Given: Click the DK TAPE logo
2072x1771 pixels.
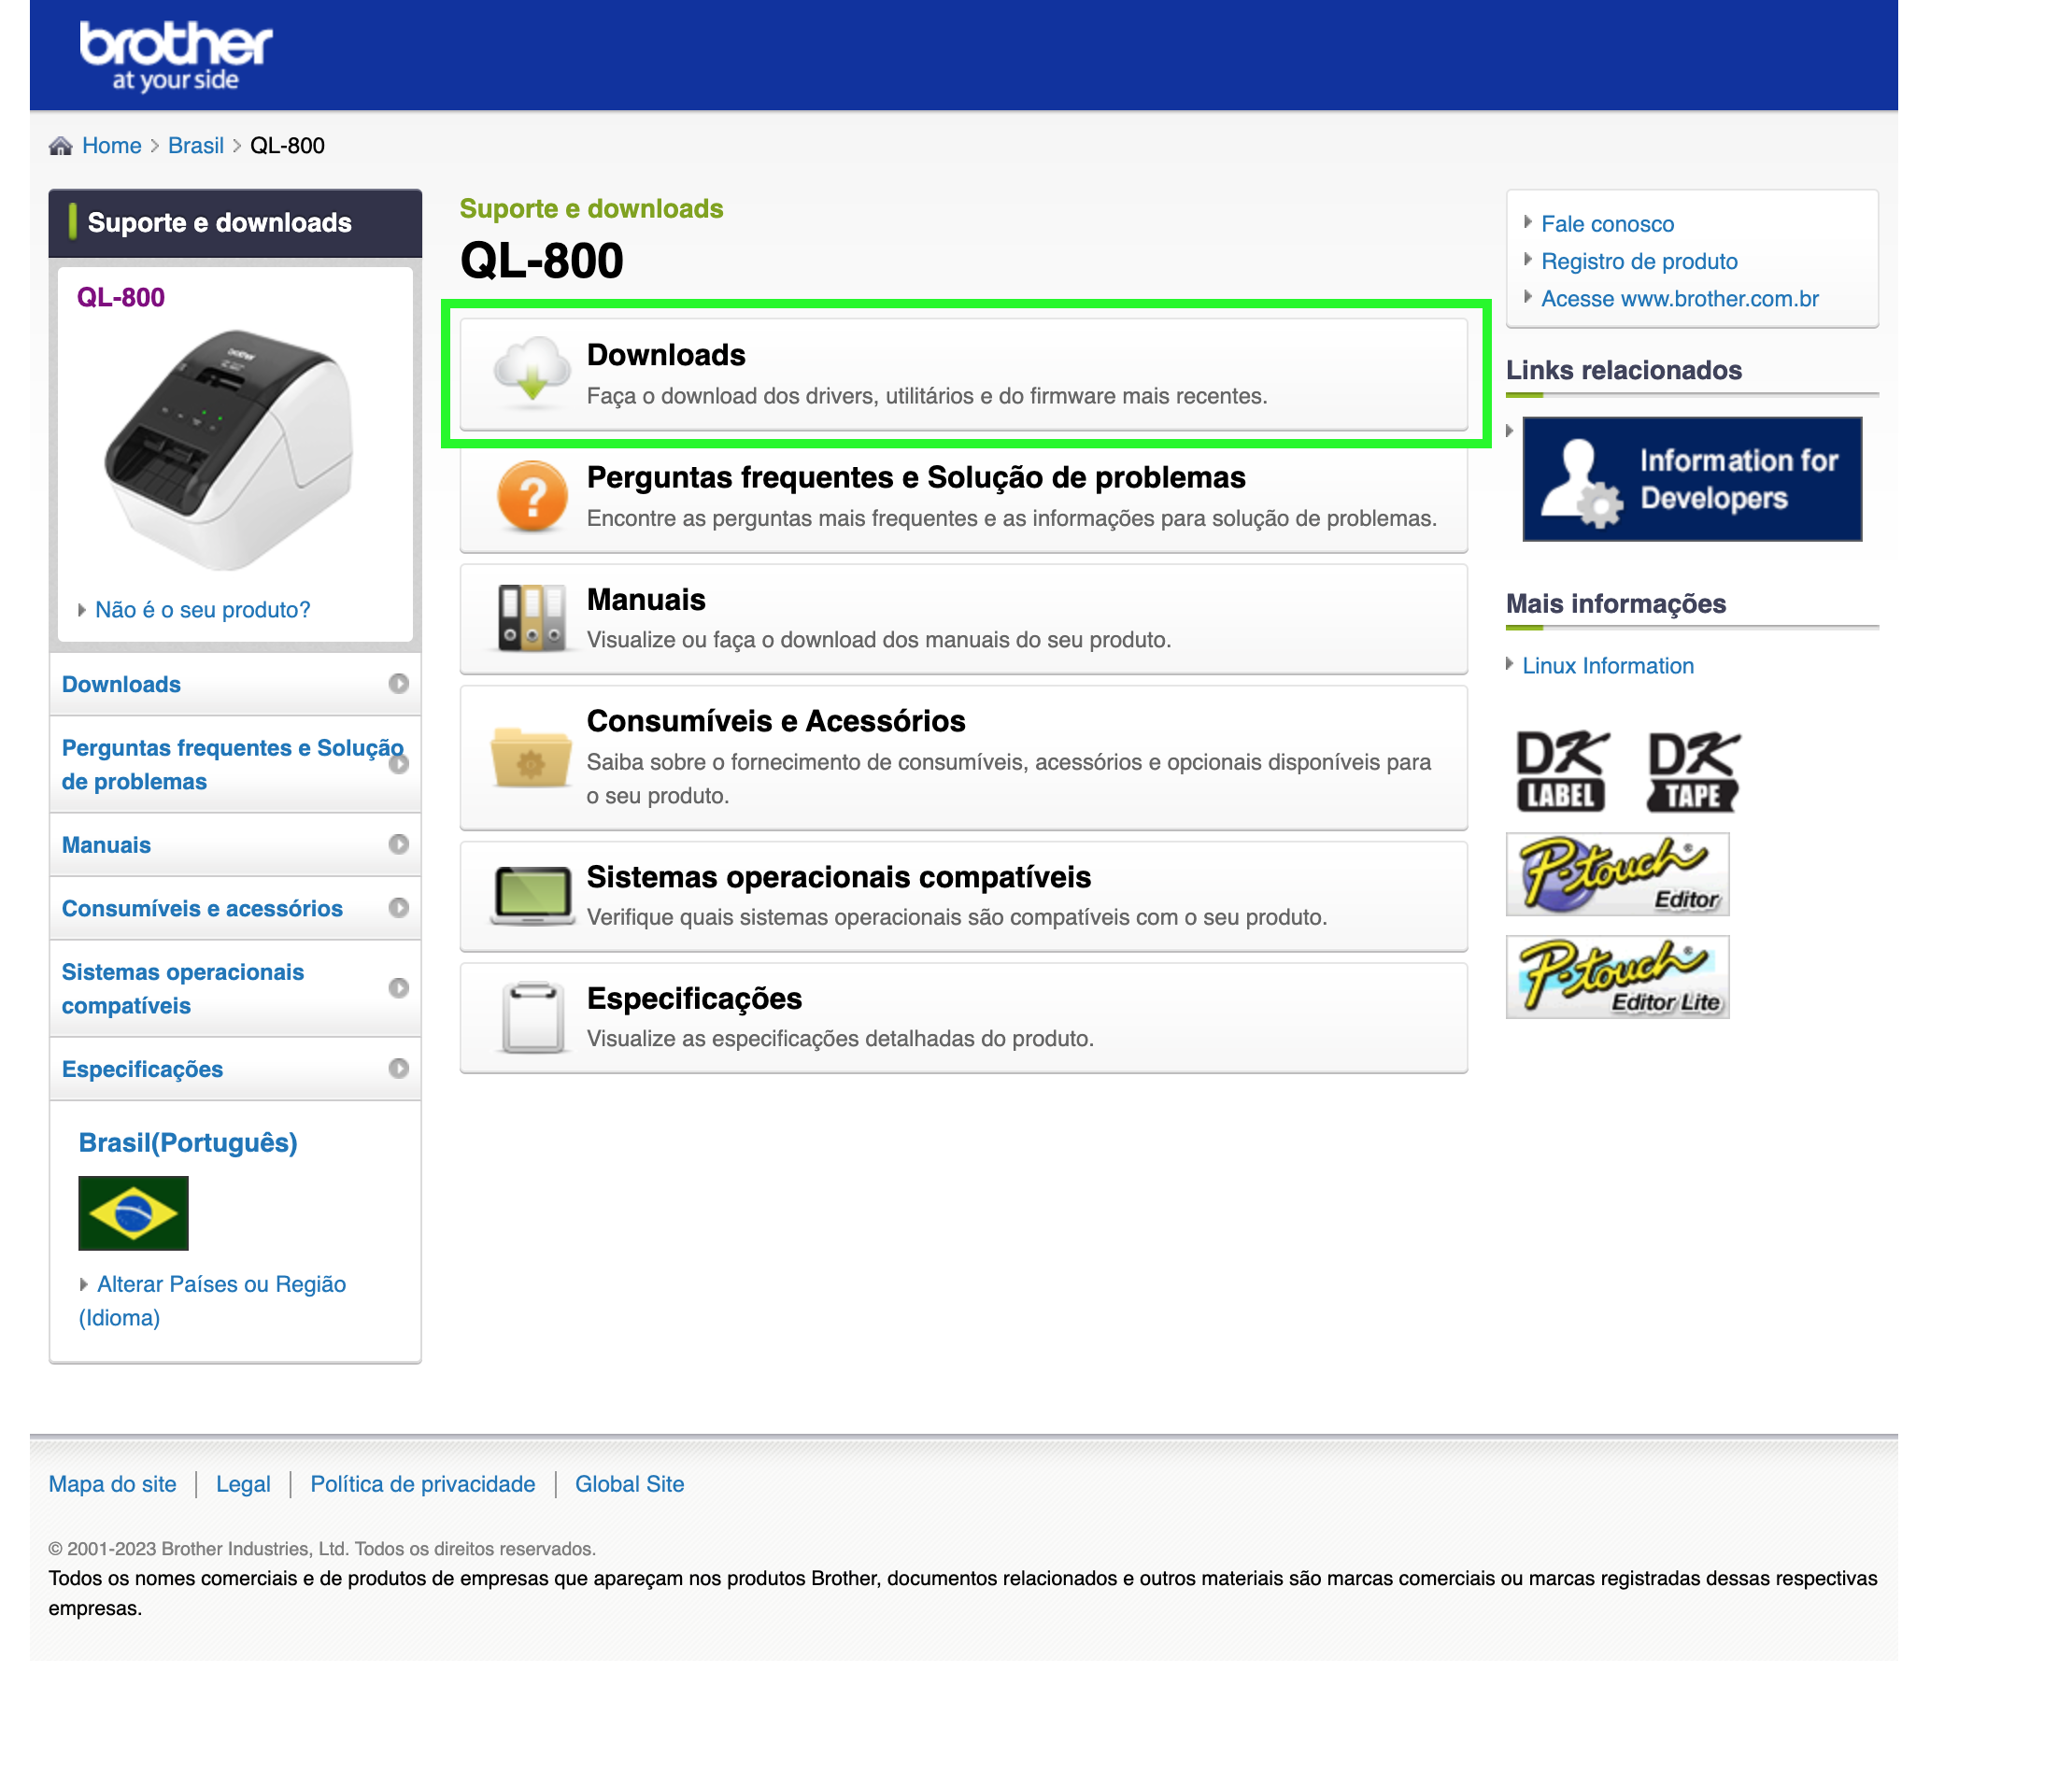Looking at the screenshot, I should click(1693, 771).
